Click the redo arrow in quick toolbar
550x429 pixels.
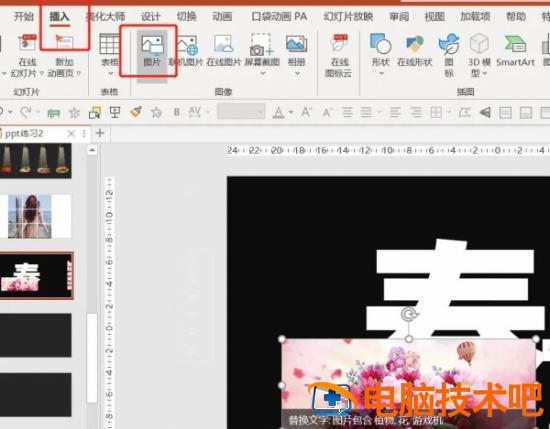[25, 112]
